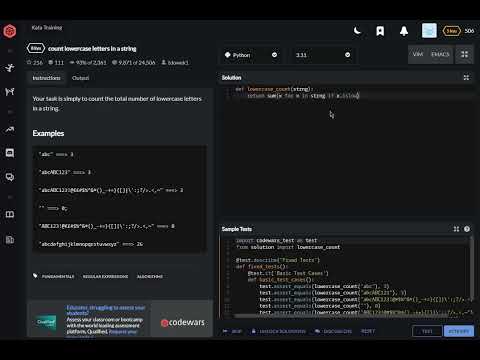Toggle fullscreen layout icon next to EMACS
This screenshot has width=480, height=360.
pos(464,54)
